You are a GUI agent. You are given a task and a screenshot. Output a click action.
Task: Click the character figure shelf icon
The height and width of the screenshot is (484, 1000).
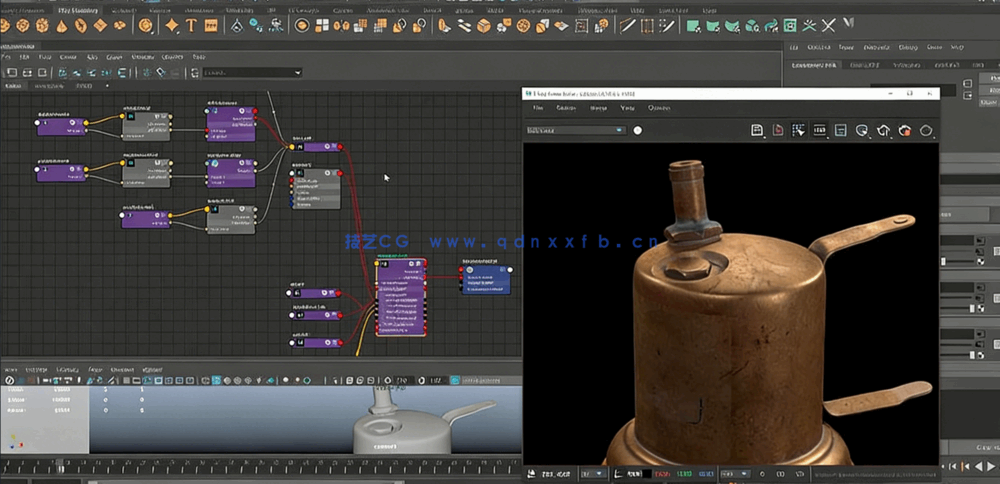coord(276,26)
